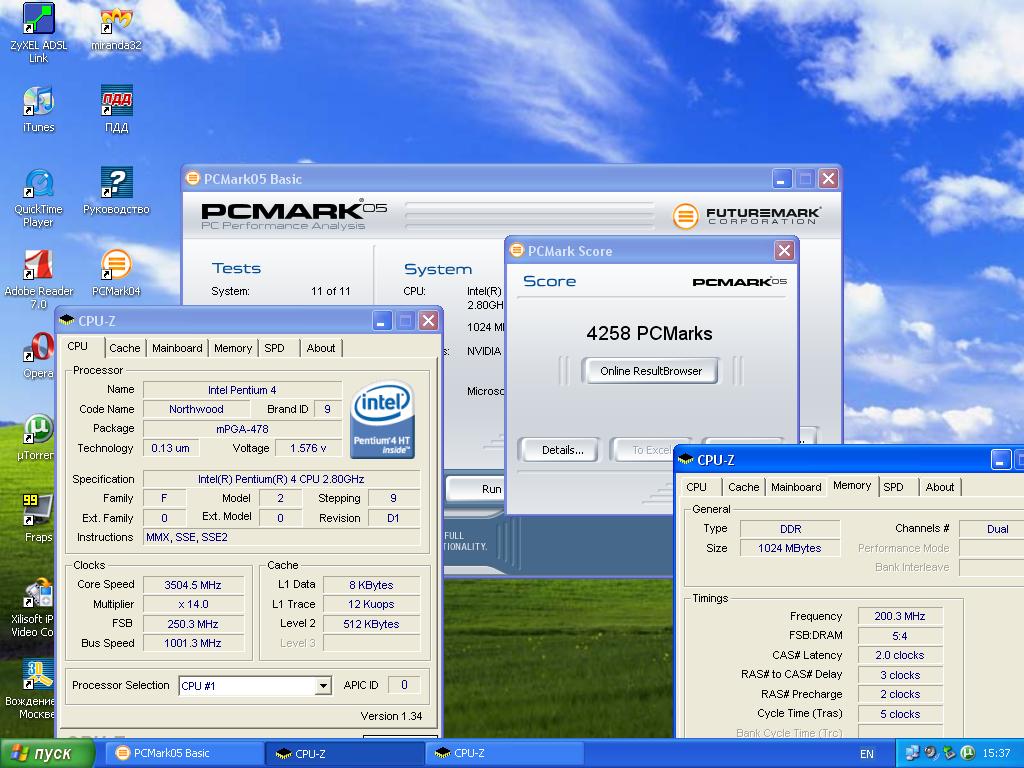Click the µTorrent tray icon
1024x768 pixels.
(x=967, y=753)
